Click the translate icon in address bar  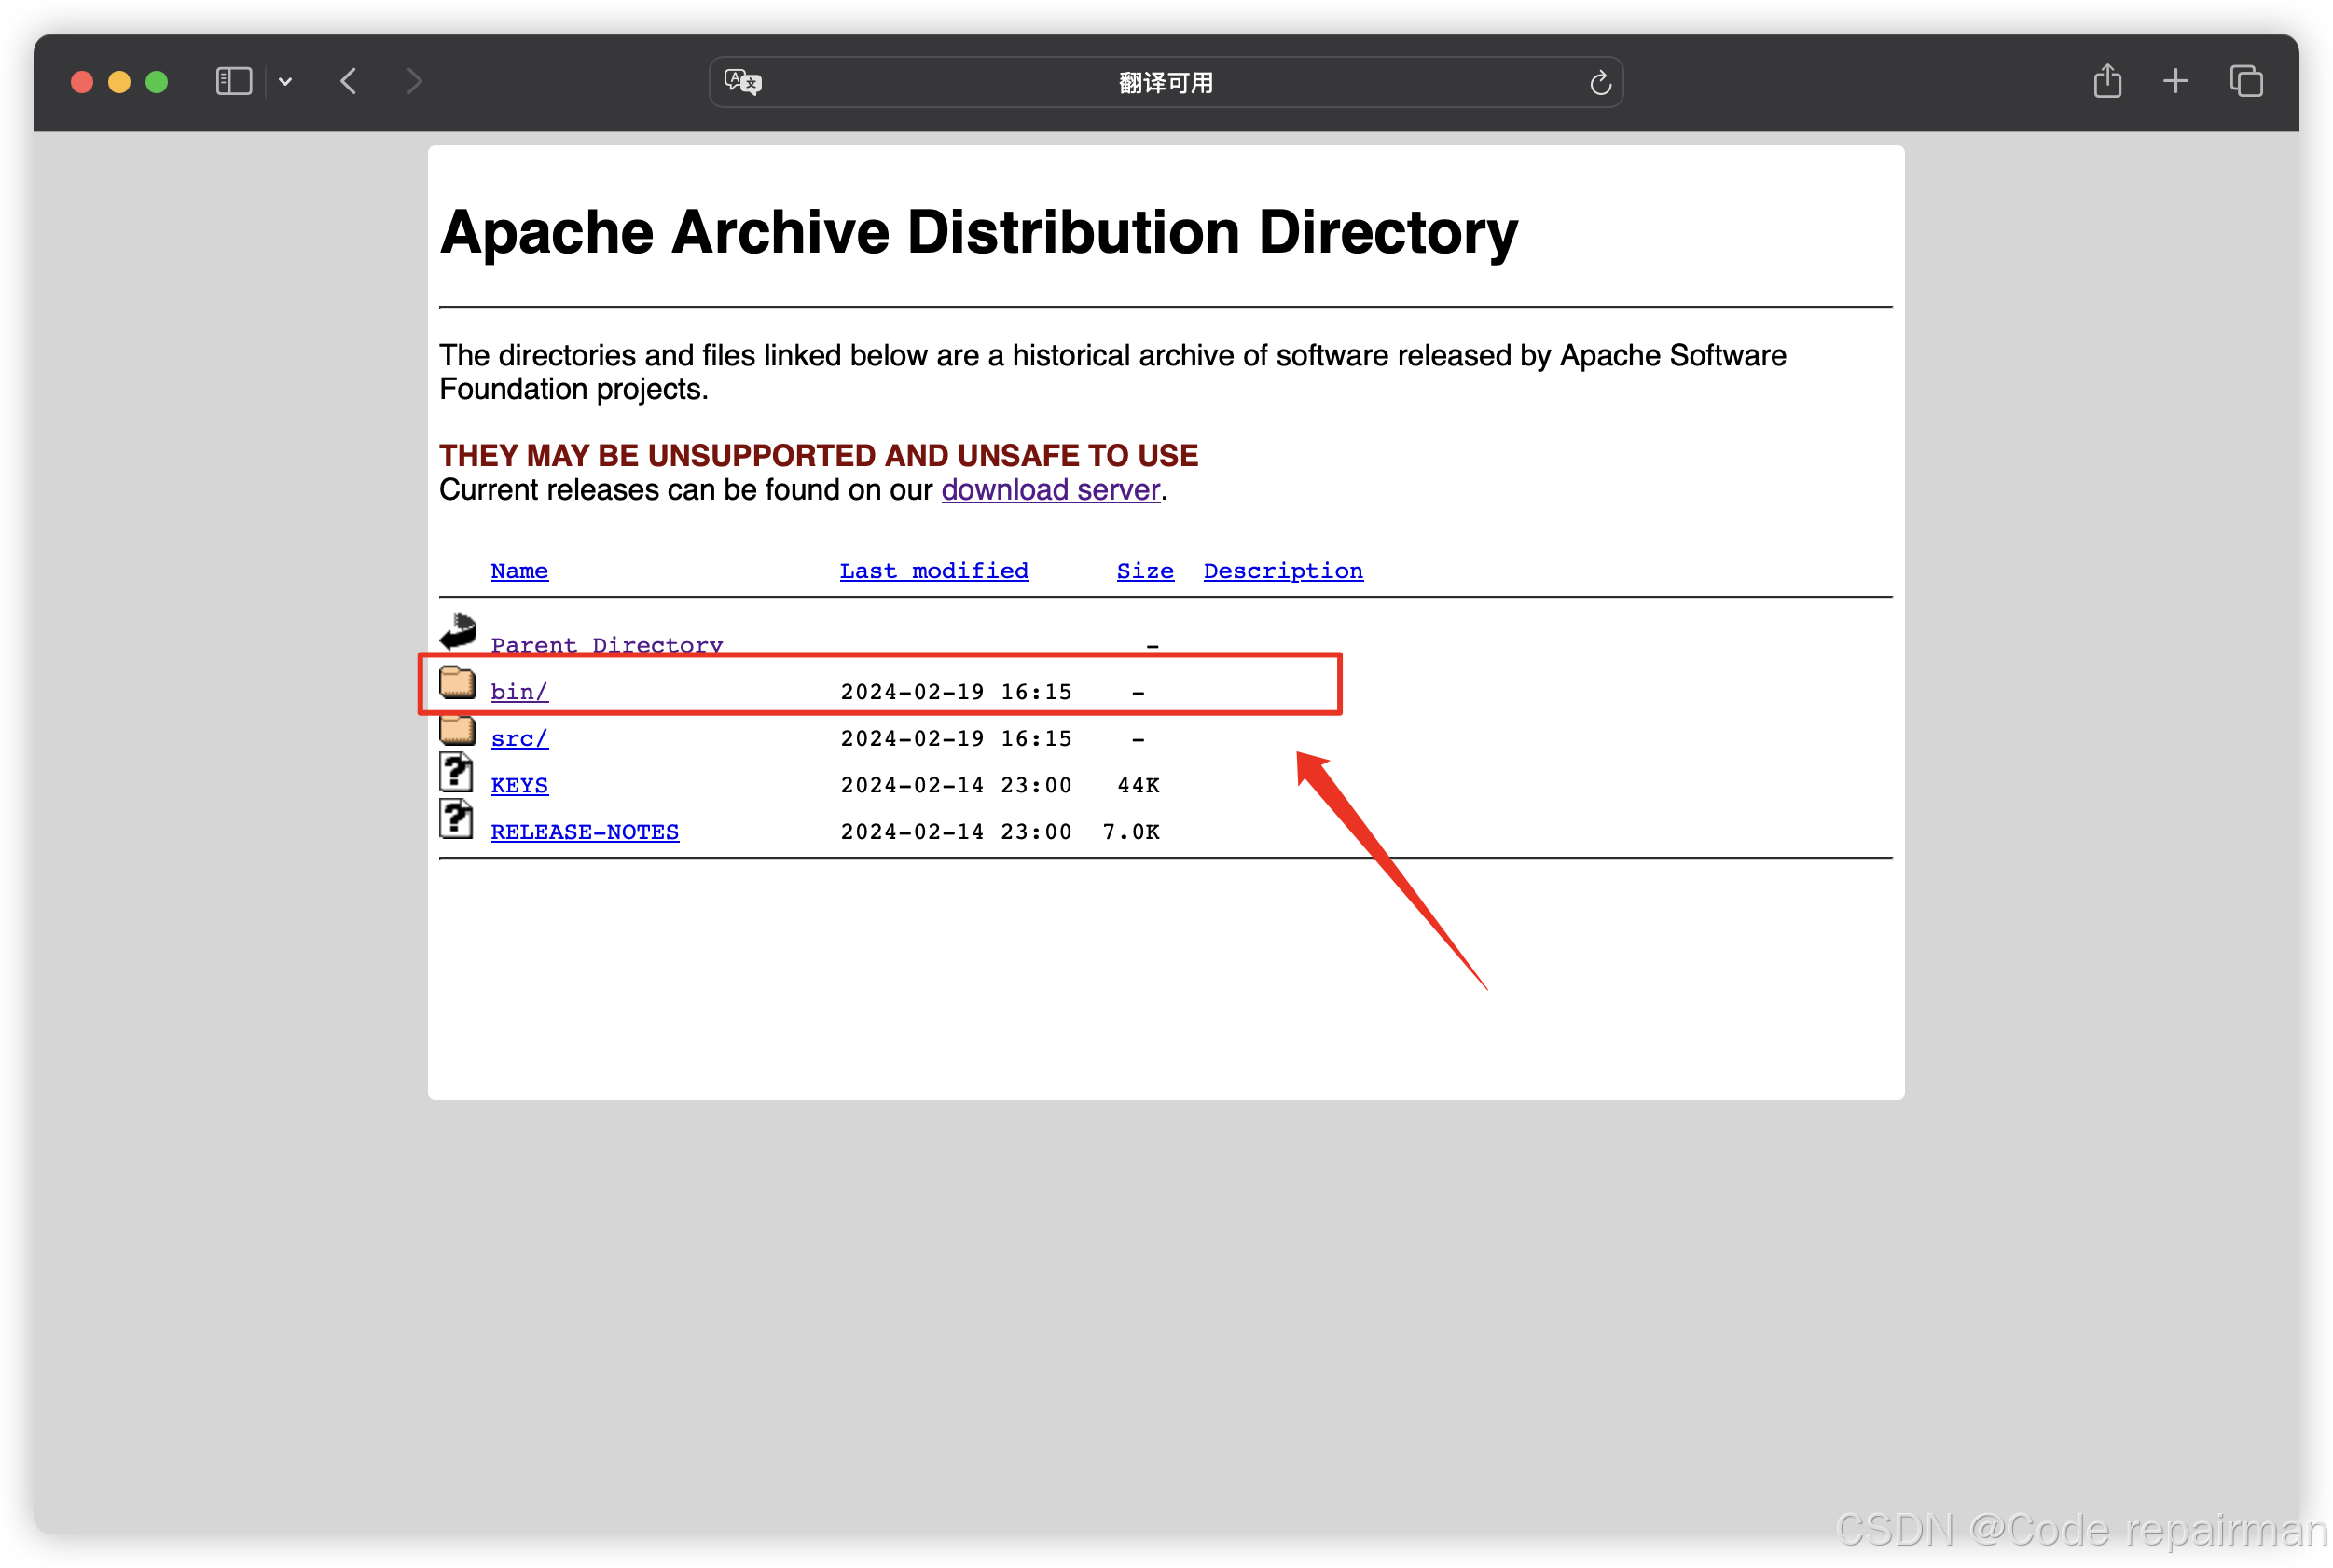click(x=742, y=82)
